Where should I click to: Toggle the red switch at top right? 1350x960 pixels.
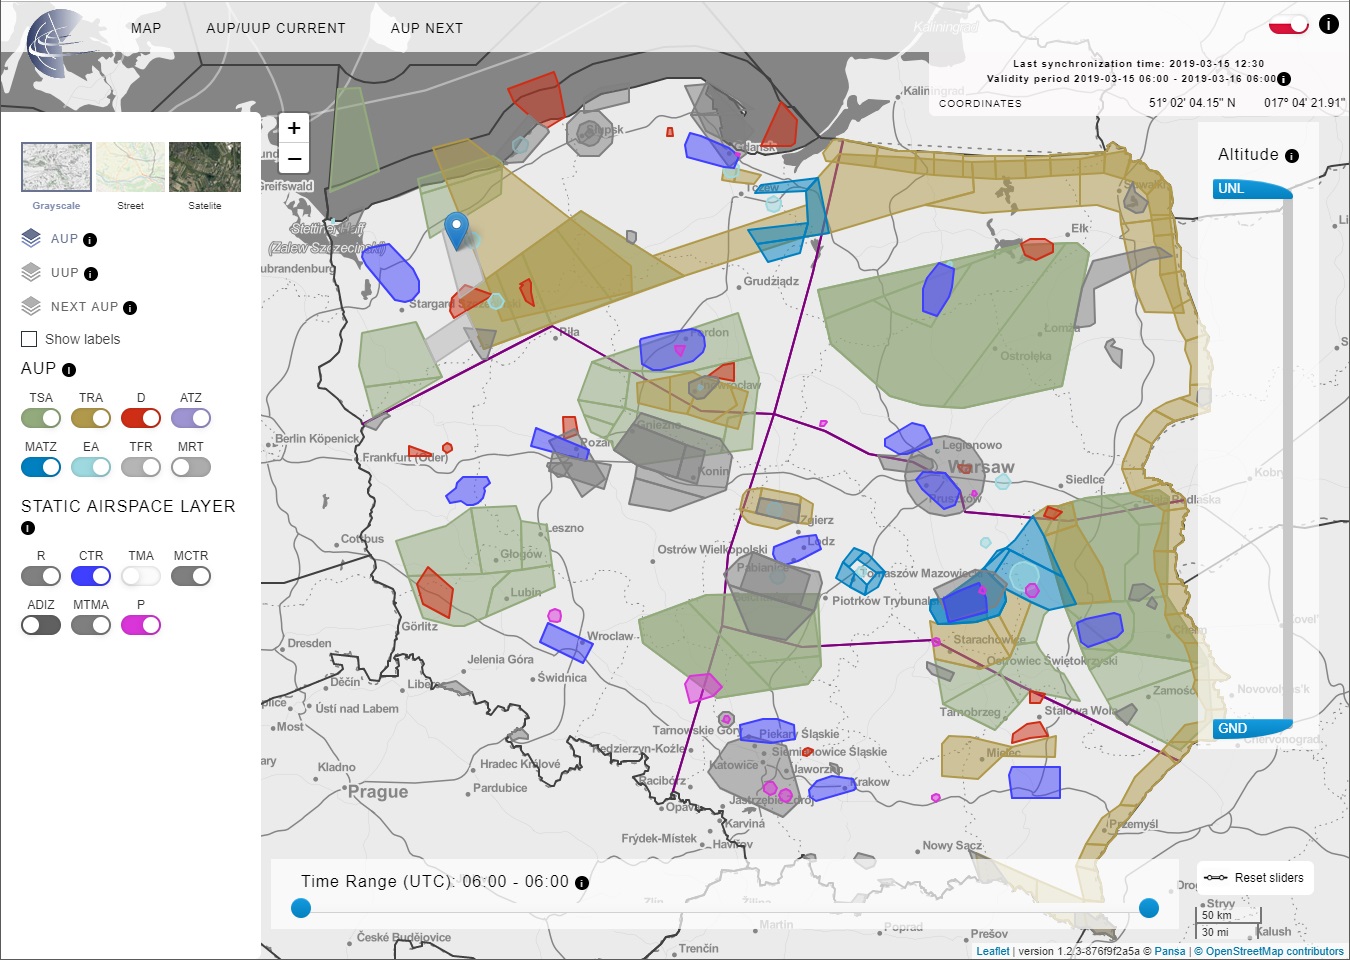pyautogui.click(x=1289, y=24)
